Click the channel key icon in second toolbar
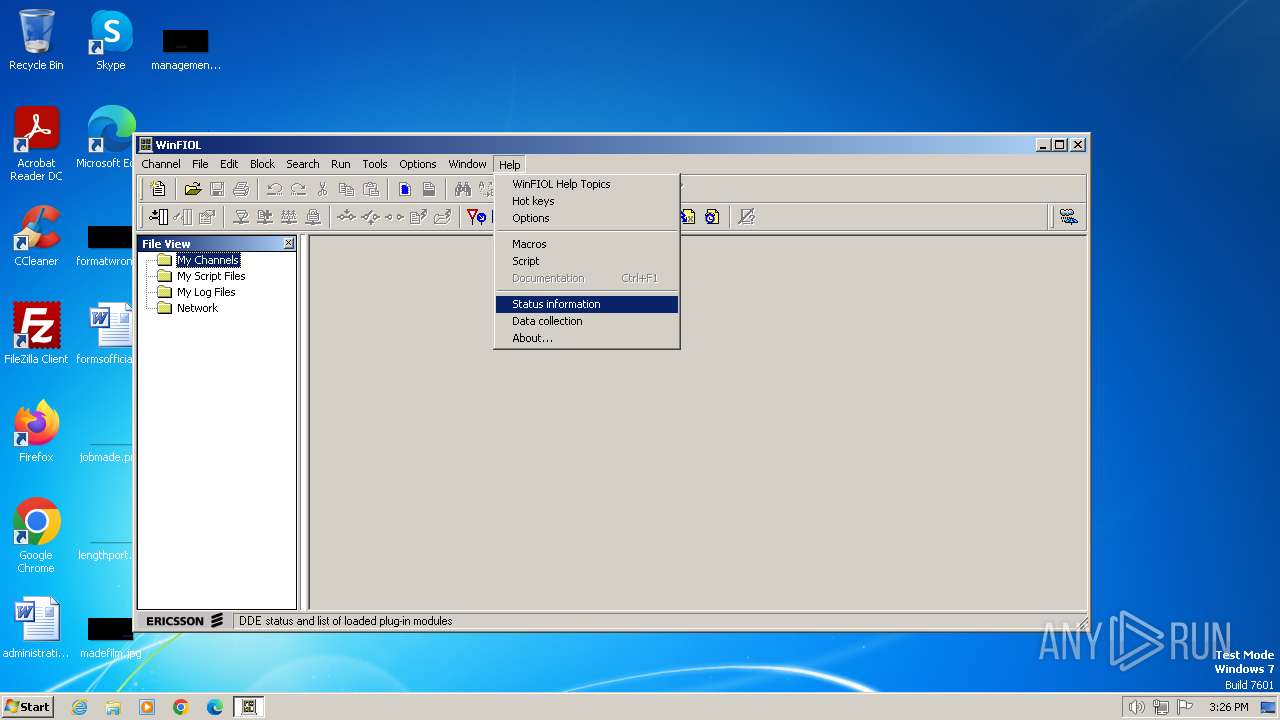1280x720 pixels. point(183,216)
